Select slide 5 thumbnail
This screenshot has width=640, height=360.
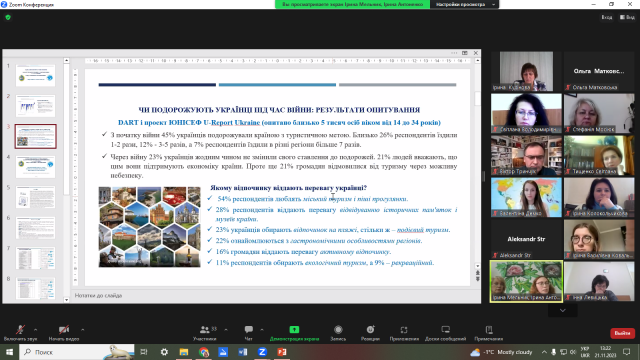click(36, 197)
